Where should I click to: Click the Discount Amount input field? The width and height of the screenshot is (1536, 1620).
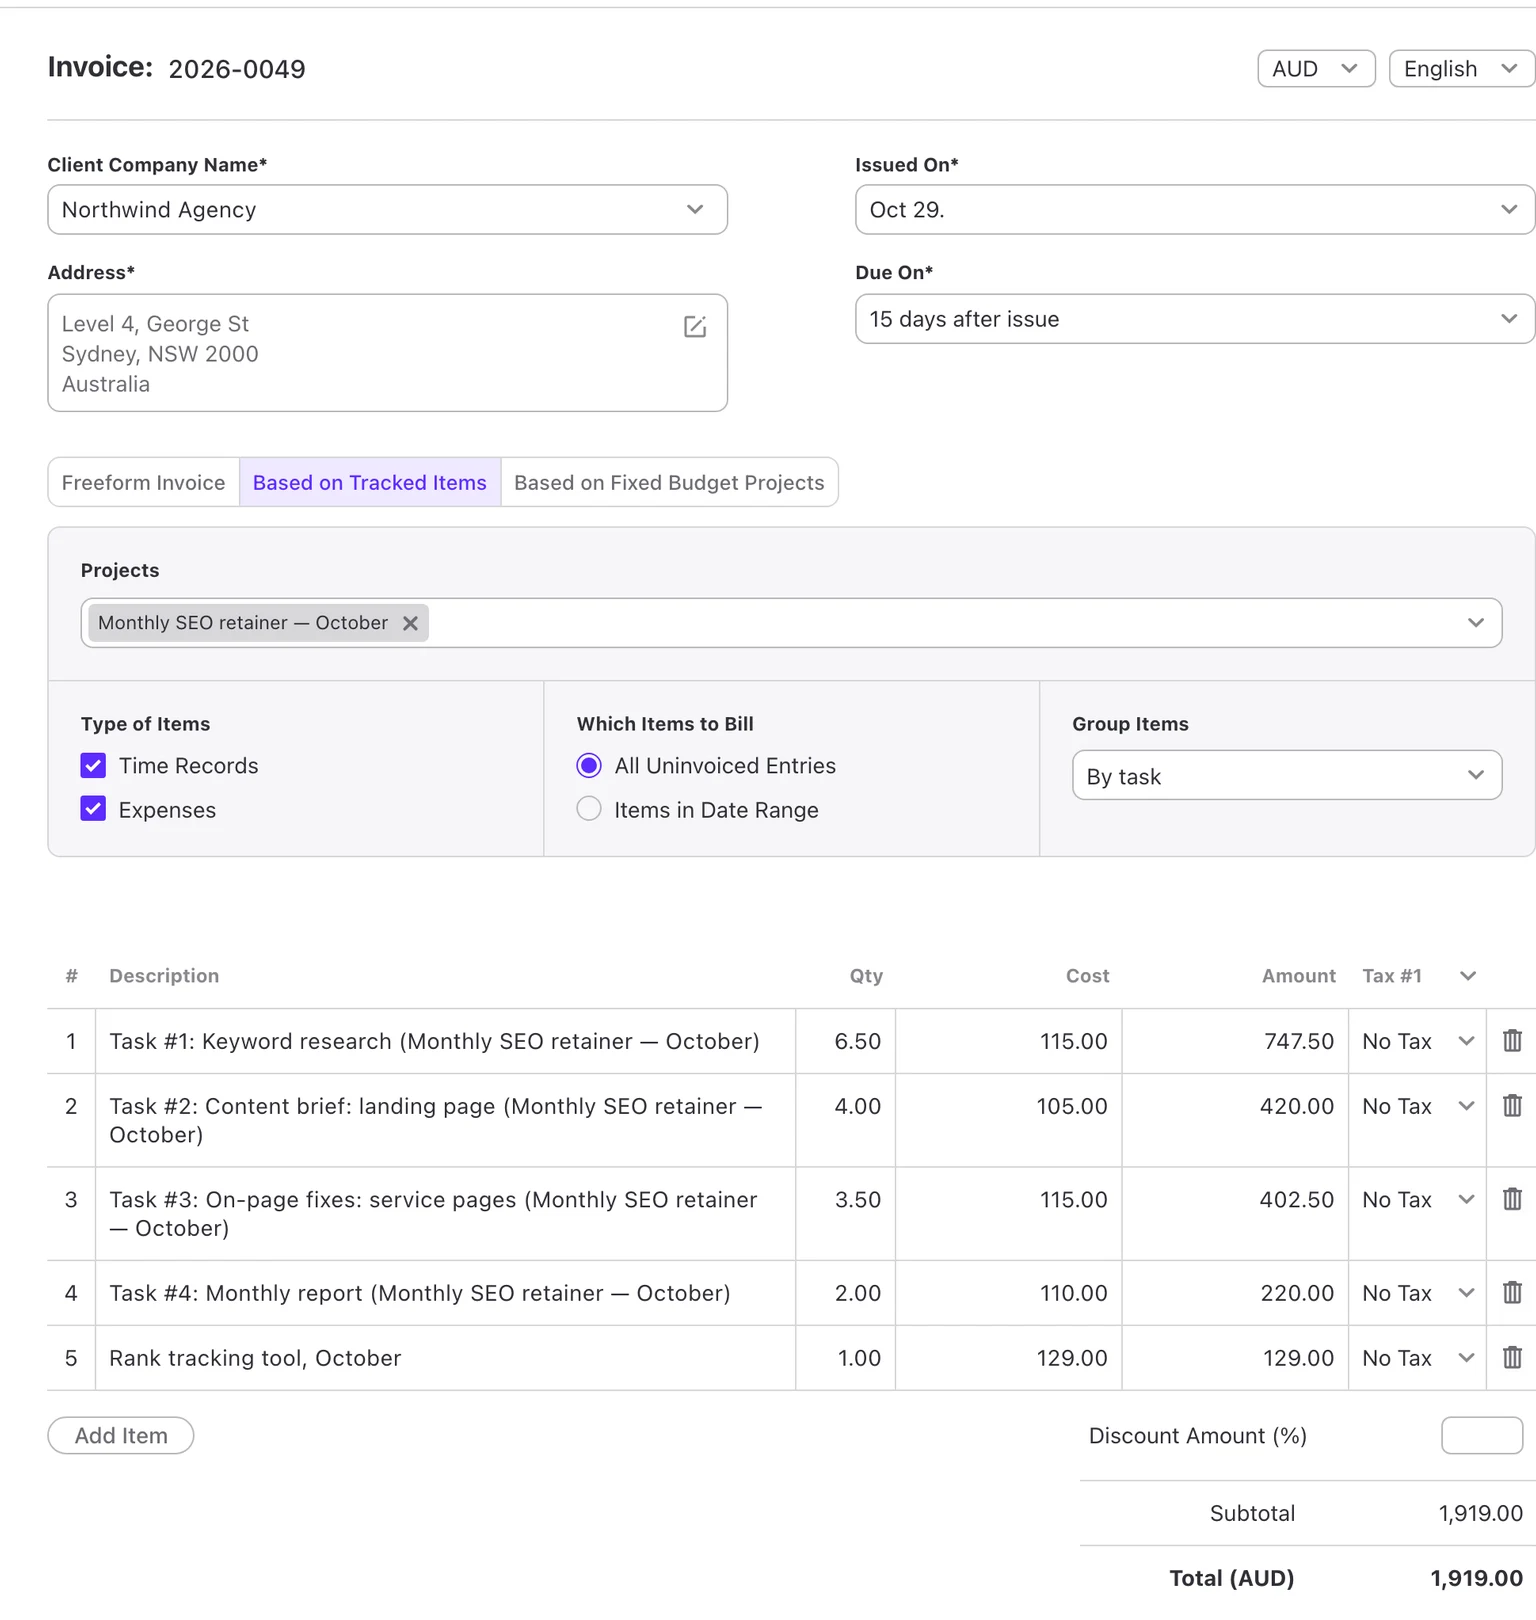(1482, 1436)
